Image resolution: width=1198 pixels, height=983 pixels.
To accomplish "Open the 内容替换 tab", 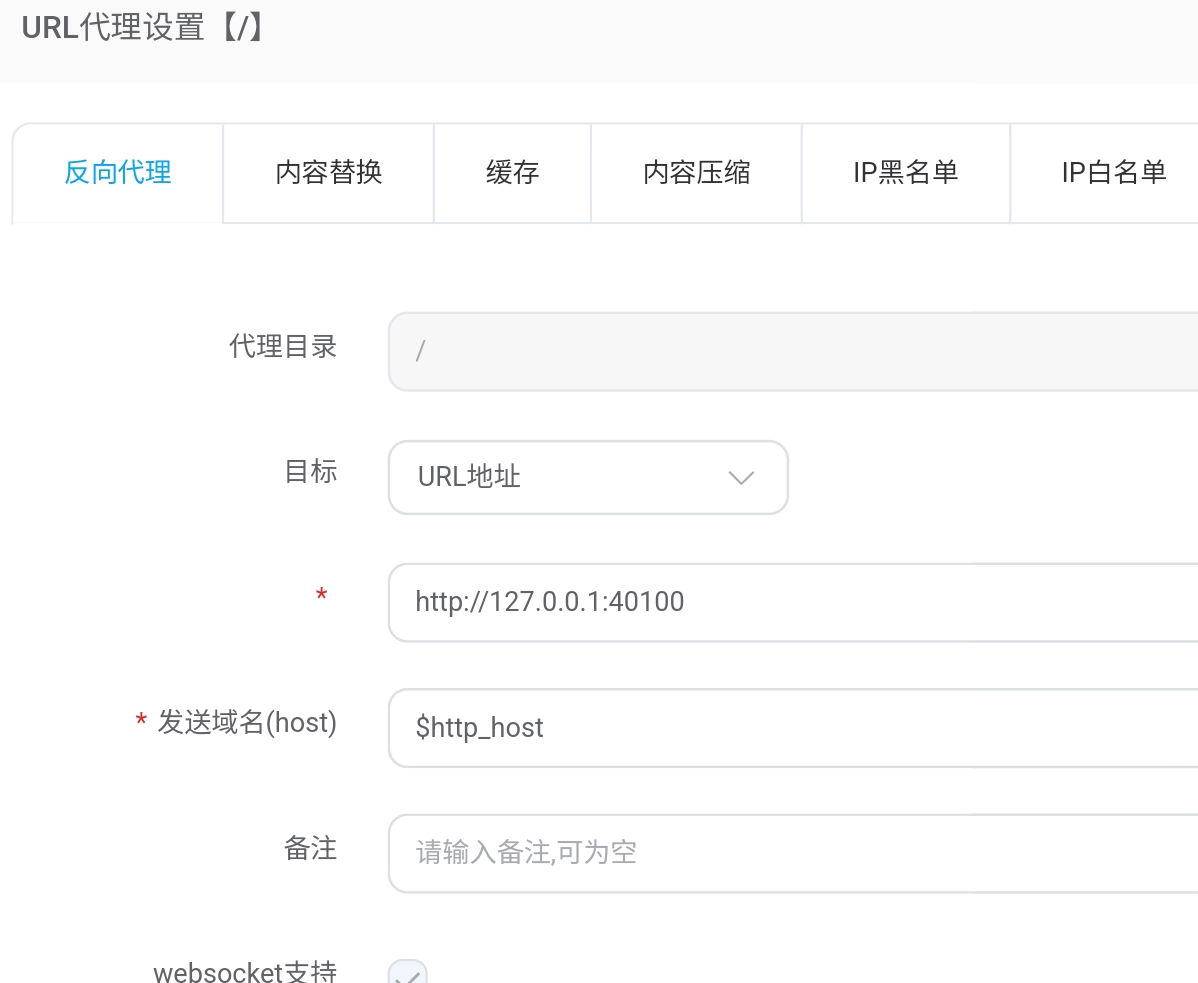I will [x=328, y=173].
